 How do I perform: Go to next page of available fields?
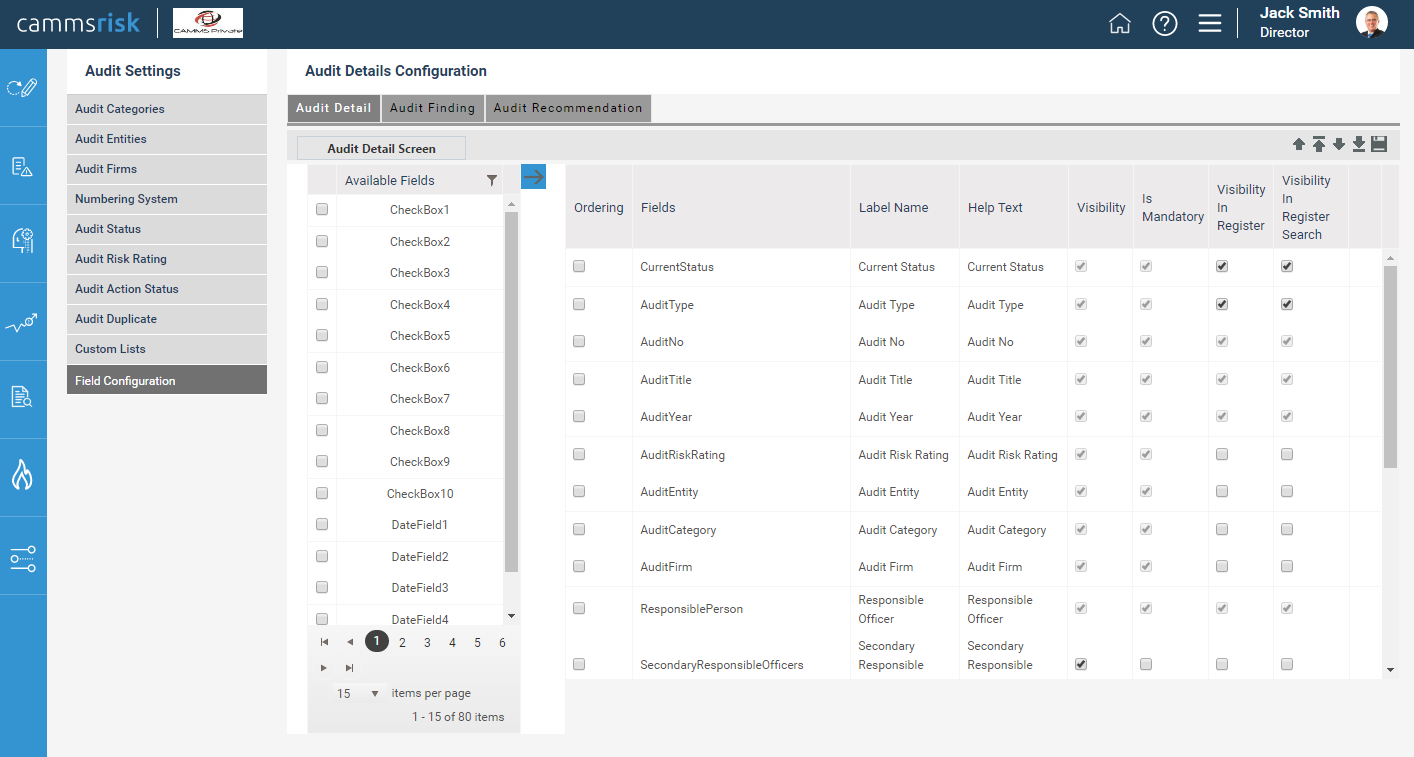(324, 667)
